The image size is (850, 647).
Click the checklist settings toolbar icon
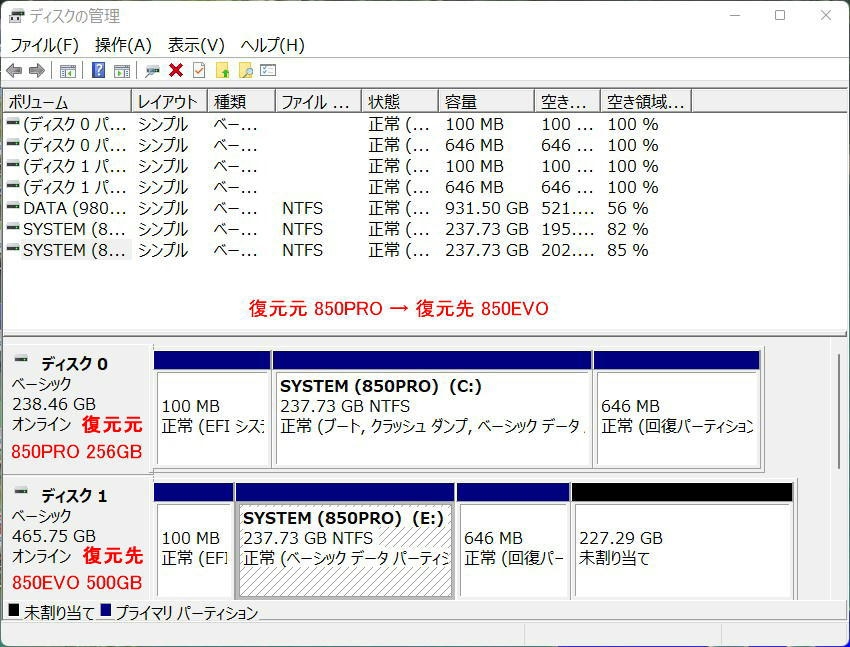(x=268, y=70)
